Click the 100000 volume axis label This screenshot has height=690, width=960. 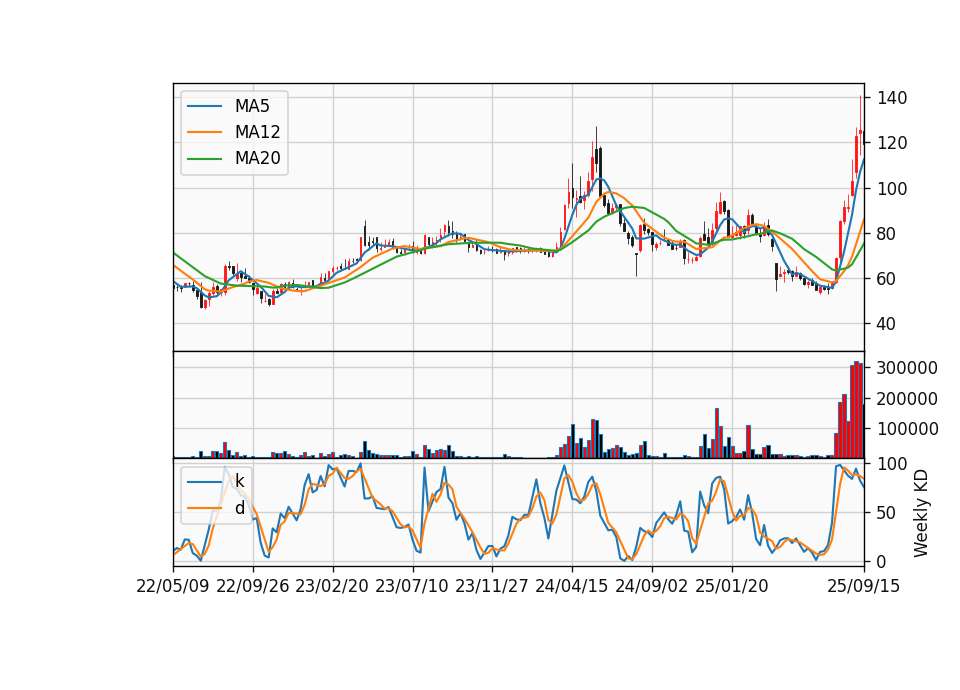tap(907, 430)
